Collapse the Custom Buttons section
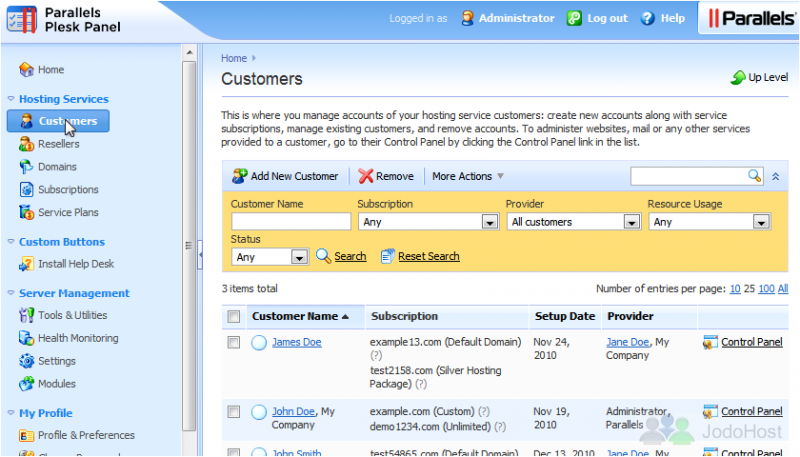This screenshot has width=800, height=457. 11,241
